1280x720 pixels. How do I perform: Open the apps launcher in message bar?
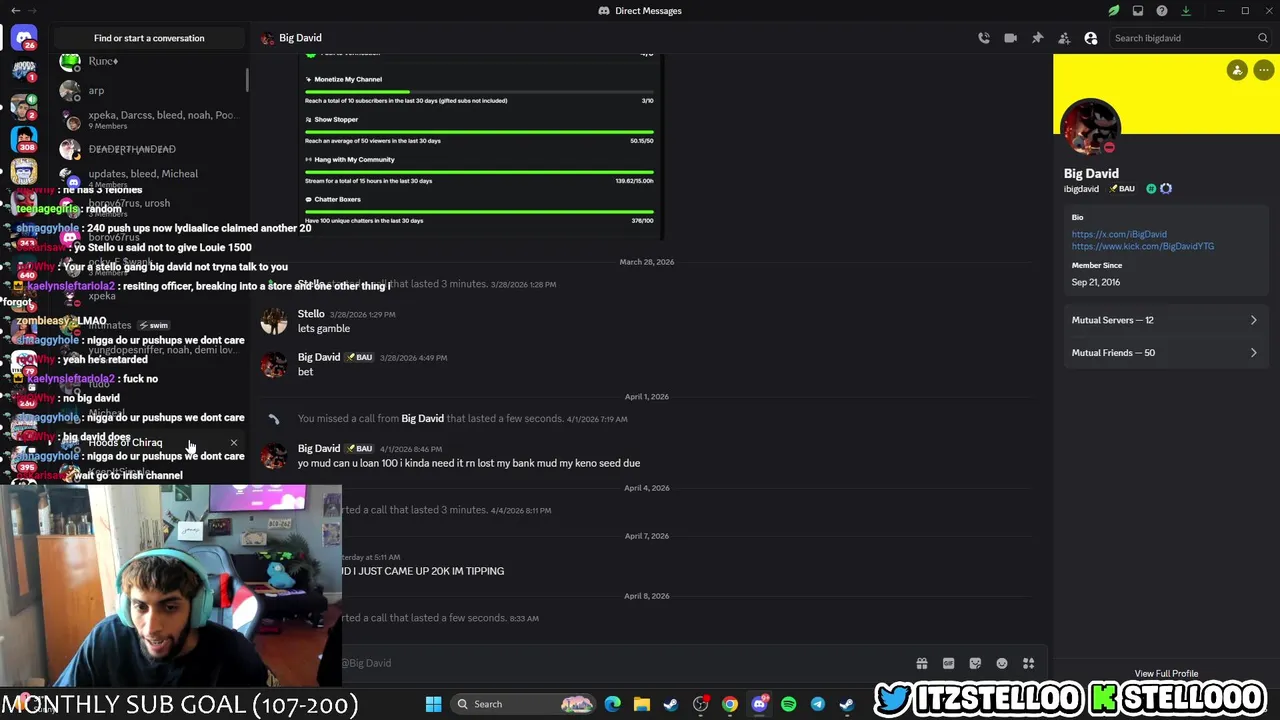click(1028, 663)
